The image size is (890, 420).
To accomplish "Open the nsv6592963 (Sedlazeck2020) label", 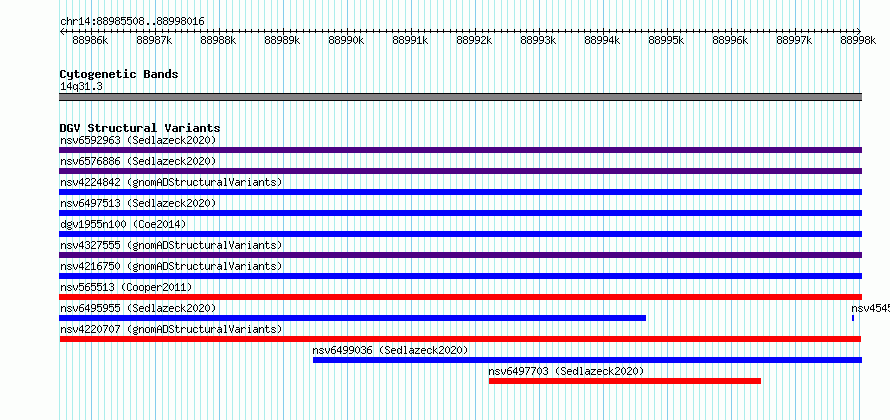I will tap(138, 140).
